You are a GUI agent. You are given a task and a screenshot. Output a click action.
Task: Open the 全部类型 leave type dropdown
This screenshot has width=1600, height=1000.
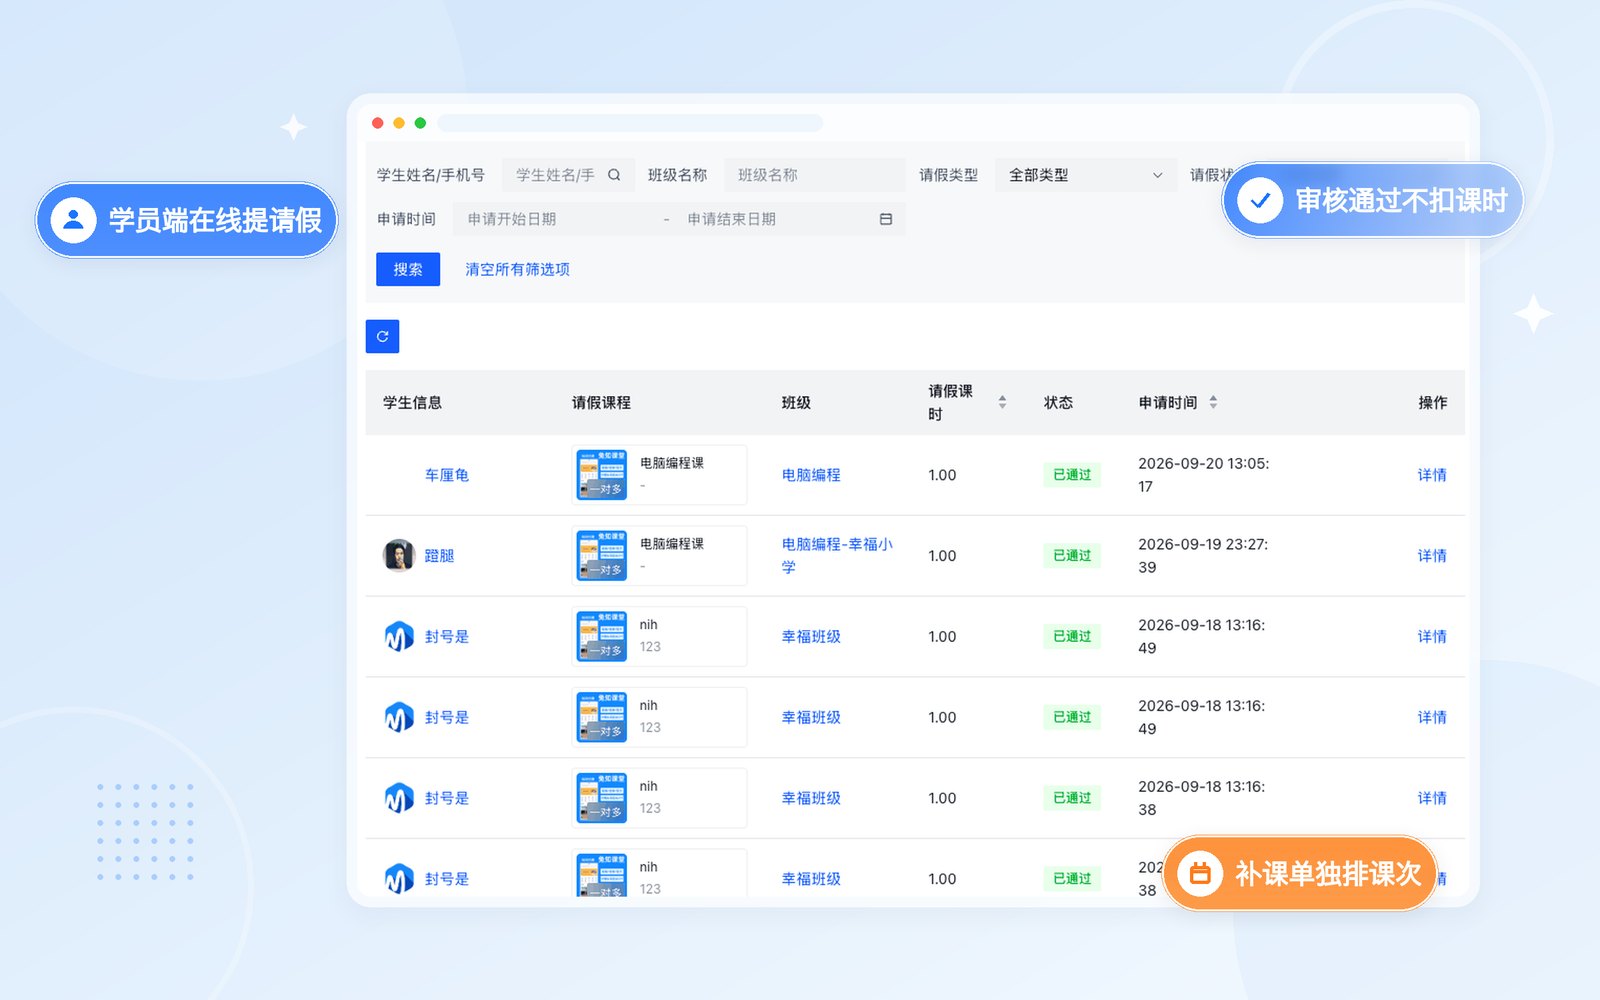[x=1085, y=175]
